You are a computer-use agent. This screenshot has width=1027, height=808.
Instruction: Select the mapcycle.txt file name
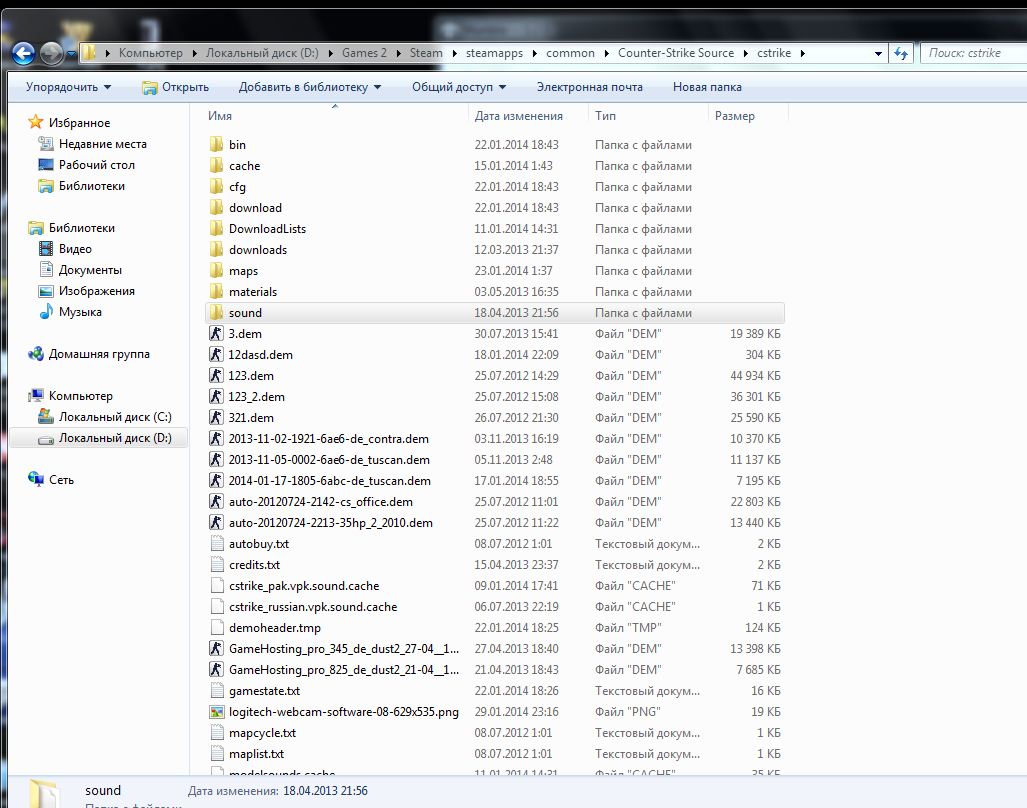click(x=262, y=733)
